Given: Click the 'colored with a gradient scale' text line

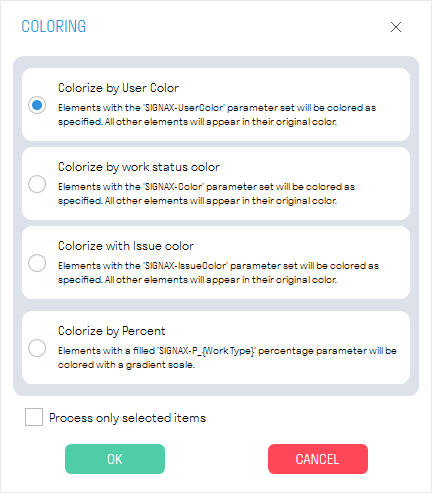Looking at the screenshot, I should point(126,365).
